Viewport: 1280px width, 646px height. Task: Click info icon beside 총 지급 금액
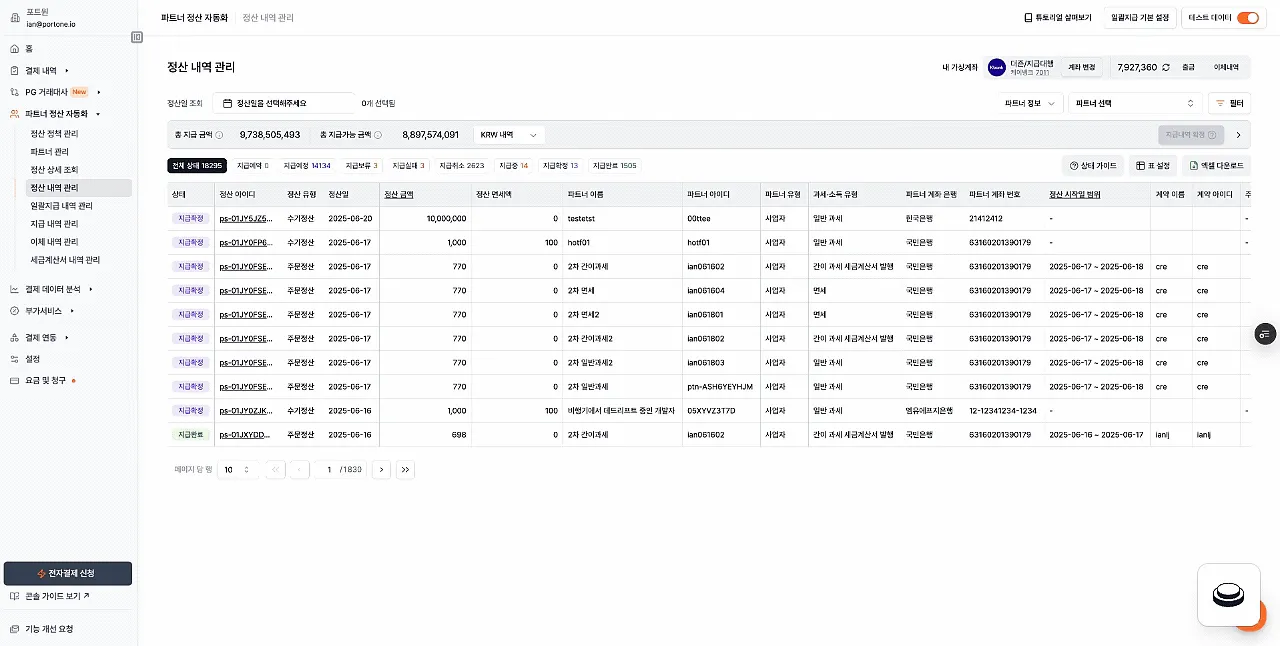219,135
